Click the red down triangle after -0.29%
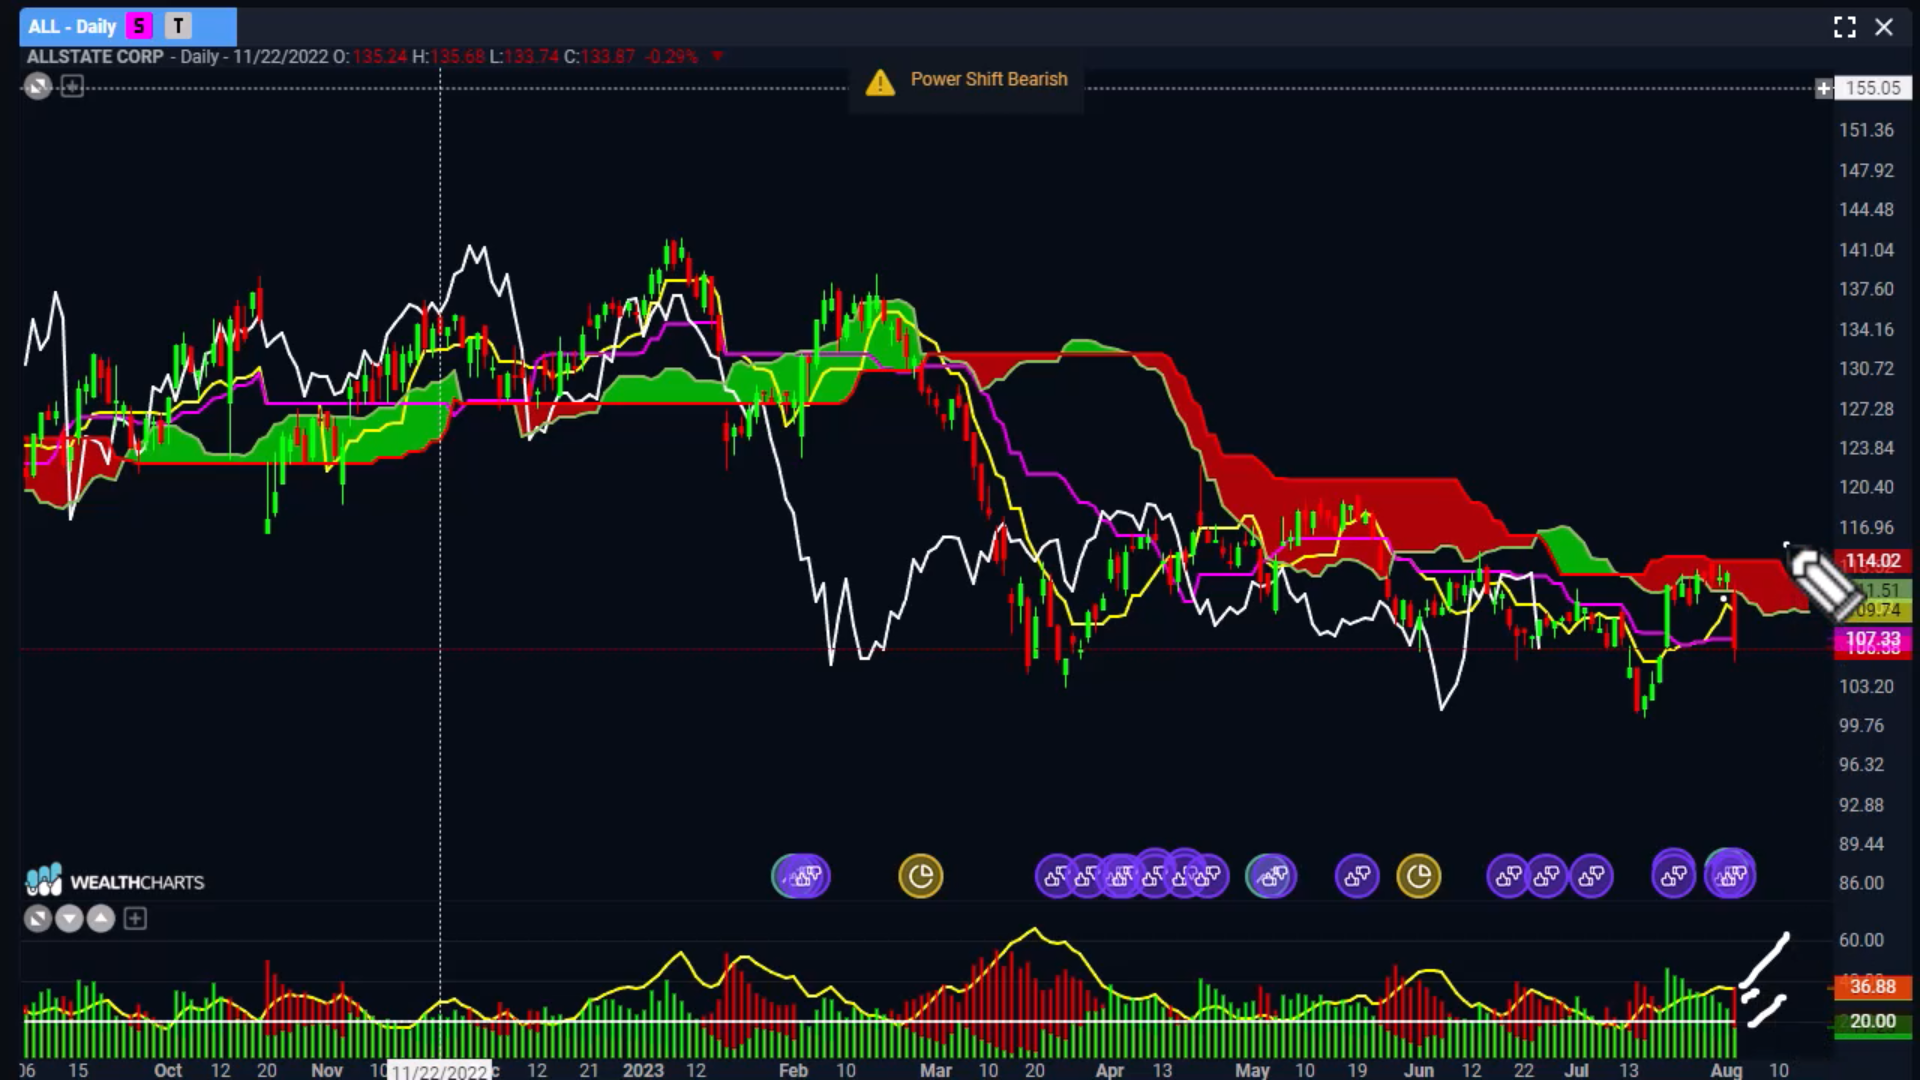Viewport: 1920px width, 1080px height. tap(717, 56)
